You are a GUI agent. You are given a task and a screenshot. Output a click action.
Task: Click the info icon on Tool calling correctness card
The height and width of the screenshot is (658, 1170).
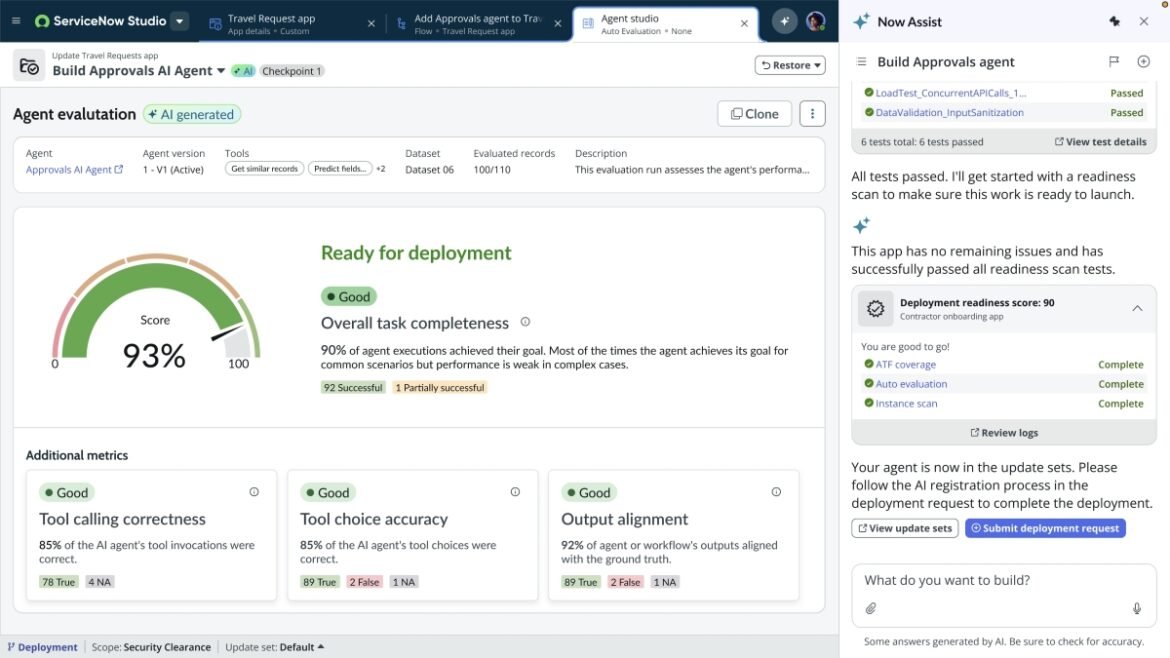(x=254, y=491)
